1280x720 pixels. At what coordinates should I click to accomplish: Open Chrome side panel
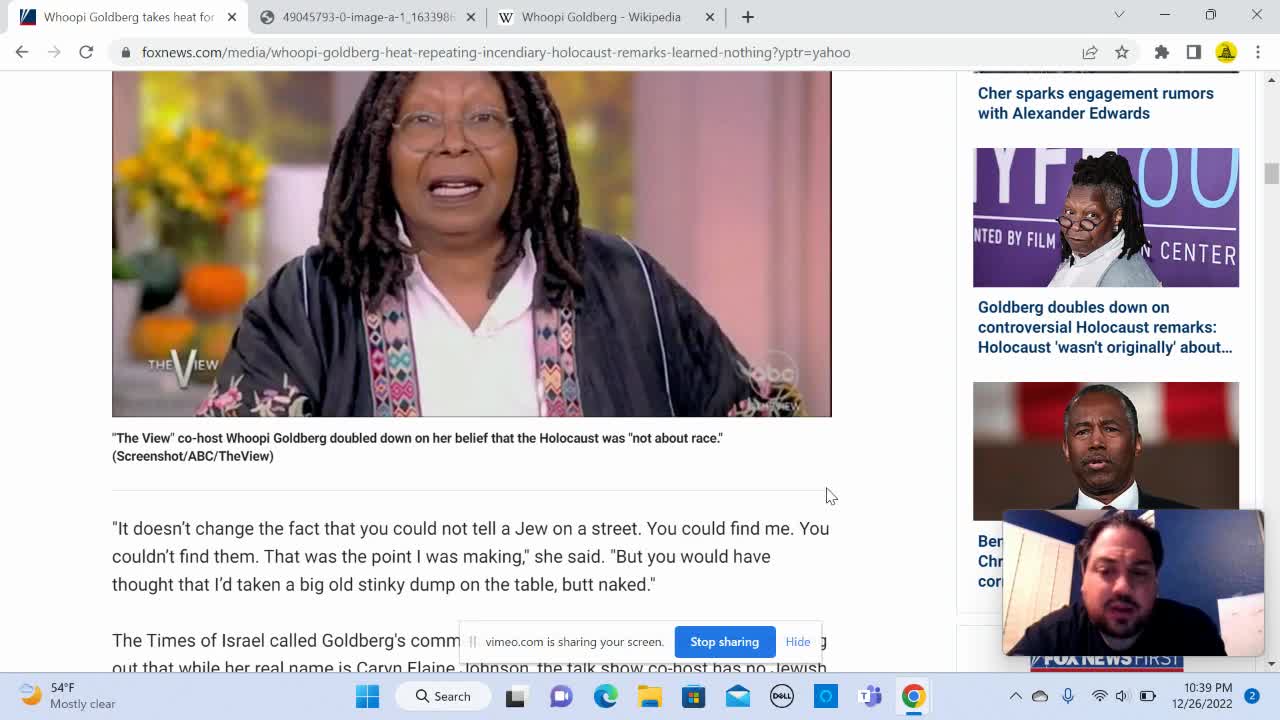click(1194, 52)
